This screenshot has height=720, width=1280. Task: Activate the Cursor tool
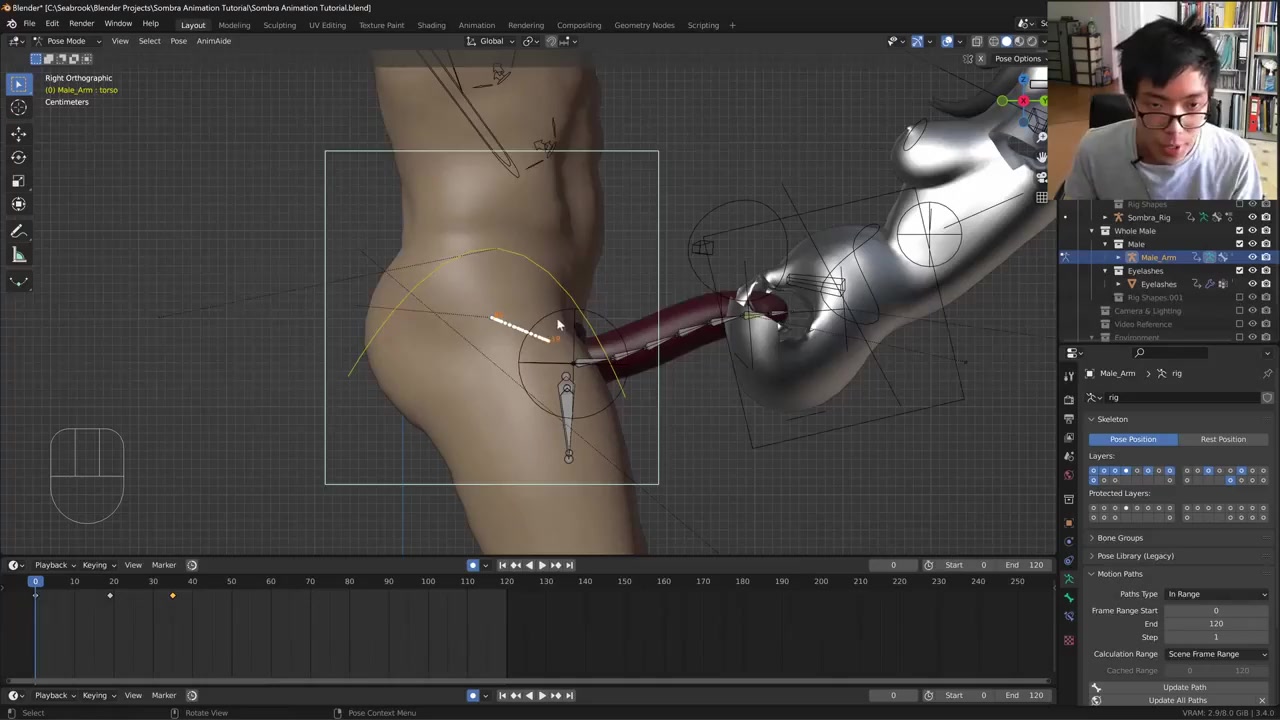18,108
